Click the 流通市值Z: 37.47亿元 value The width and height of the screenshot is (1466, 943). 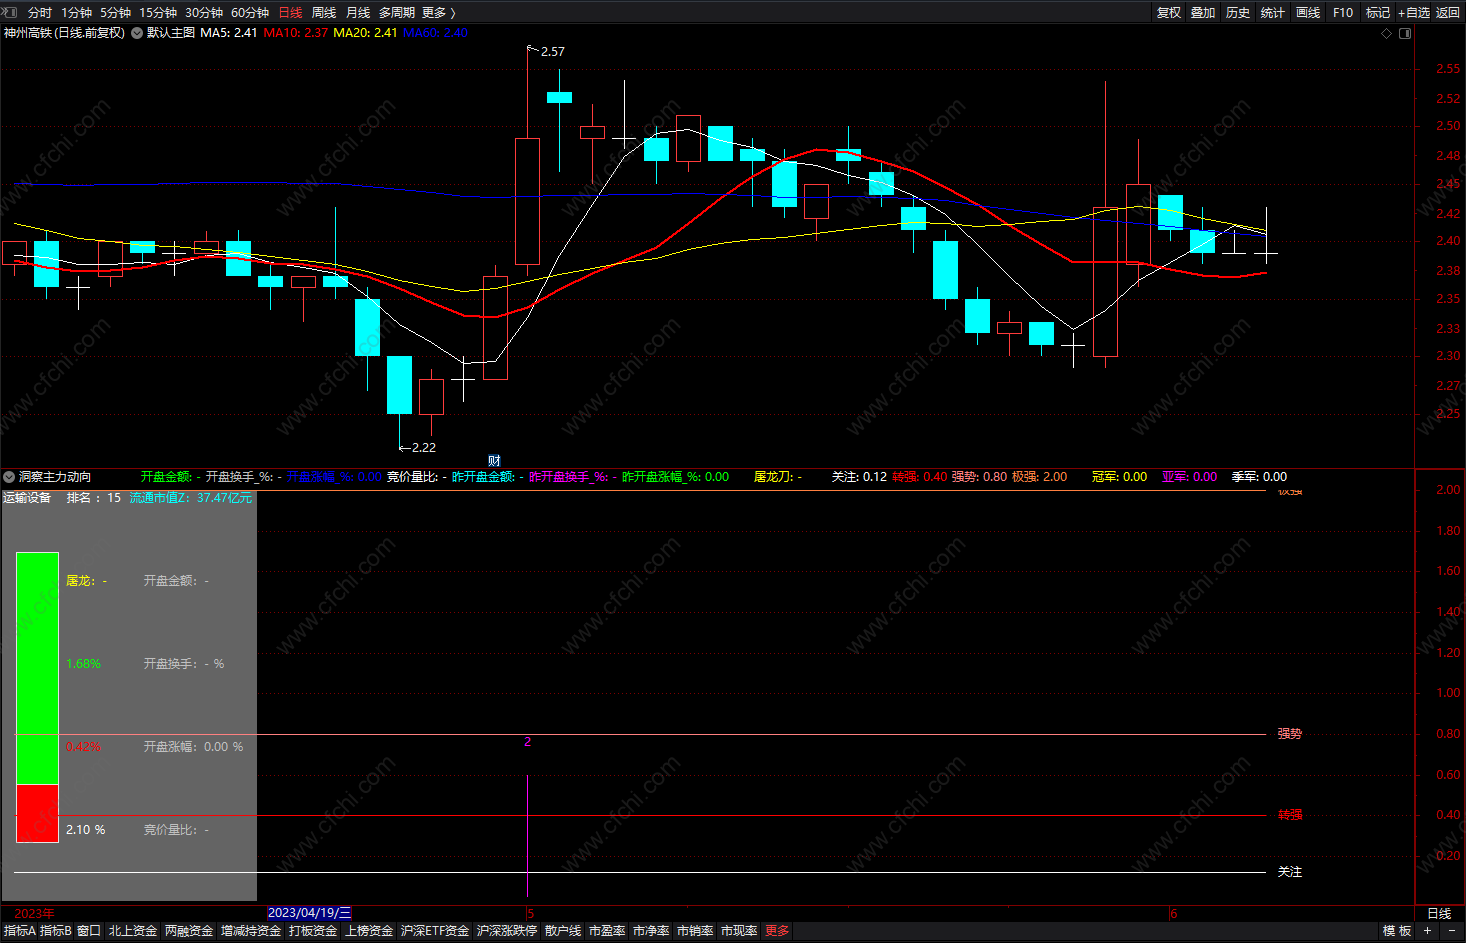[191, 497]
